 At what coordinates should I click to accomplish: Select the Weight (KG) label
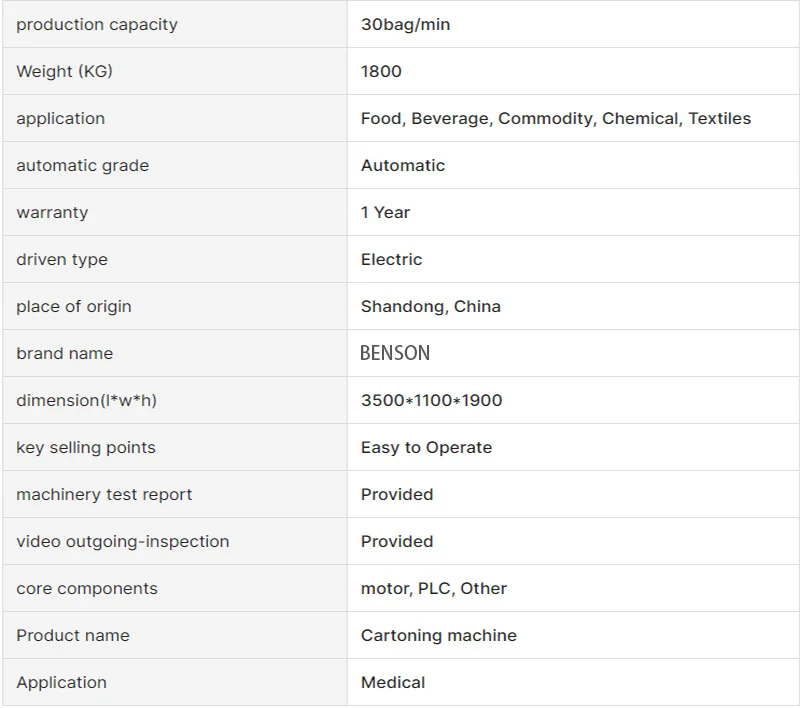pos(64,71)
